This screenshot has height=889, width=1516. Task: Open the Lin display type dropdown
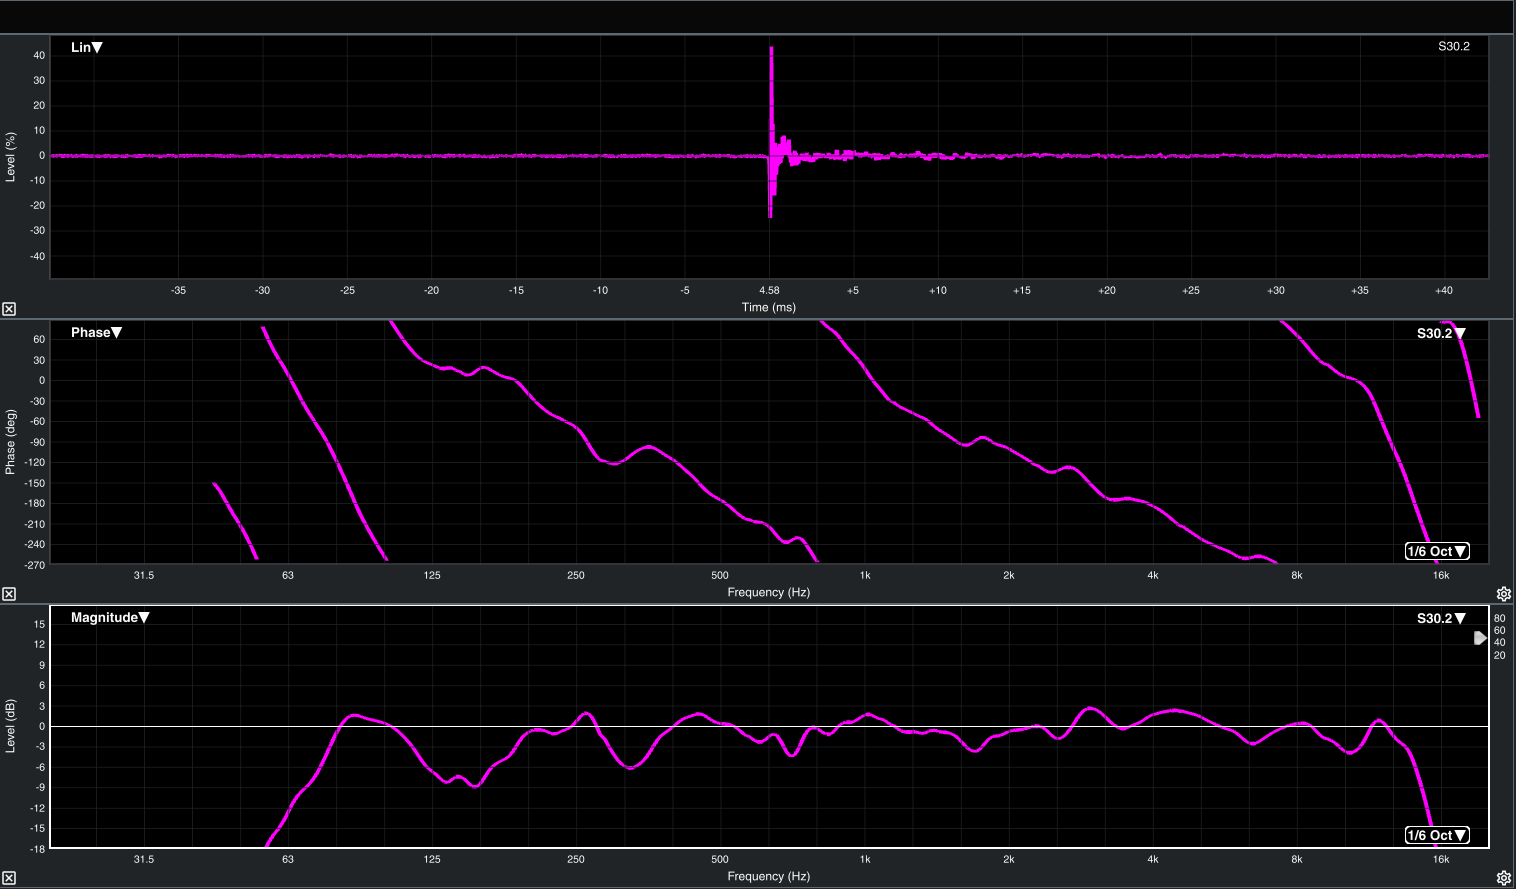point(87,47)
